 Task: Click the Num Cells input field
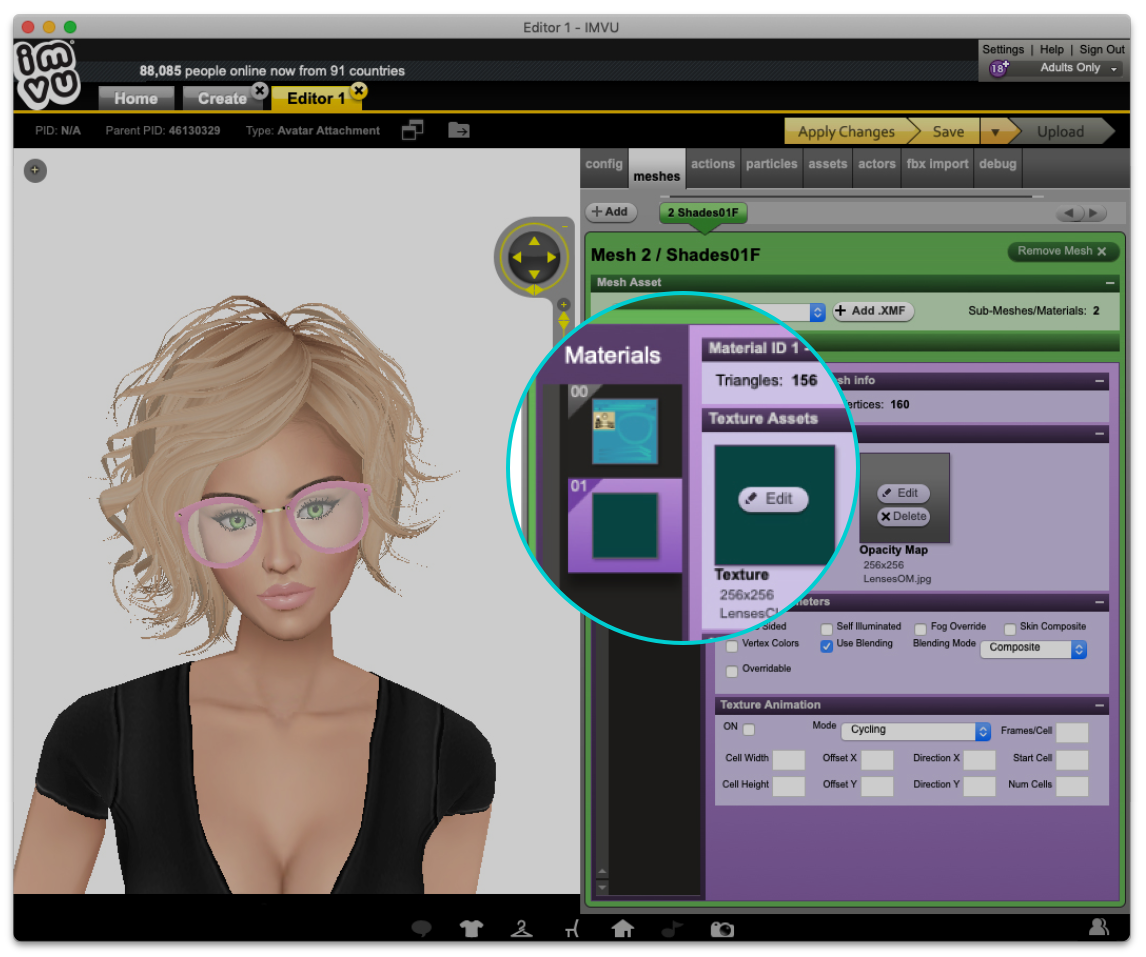[x=1072, y=786]
